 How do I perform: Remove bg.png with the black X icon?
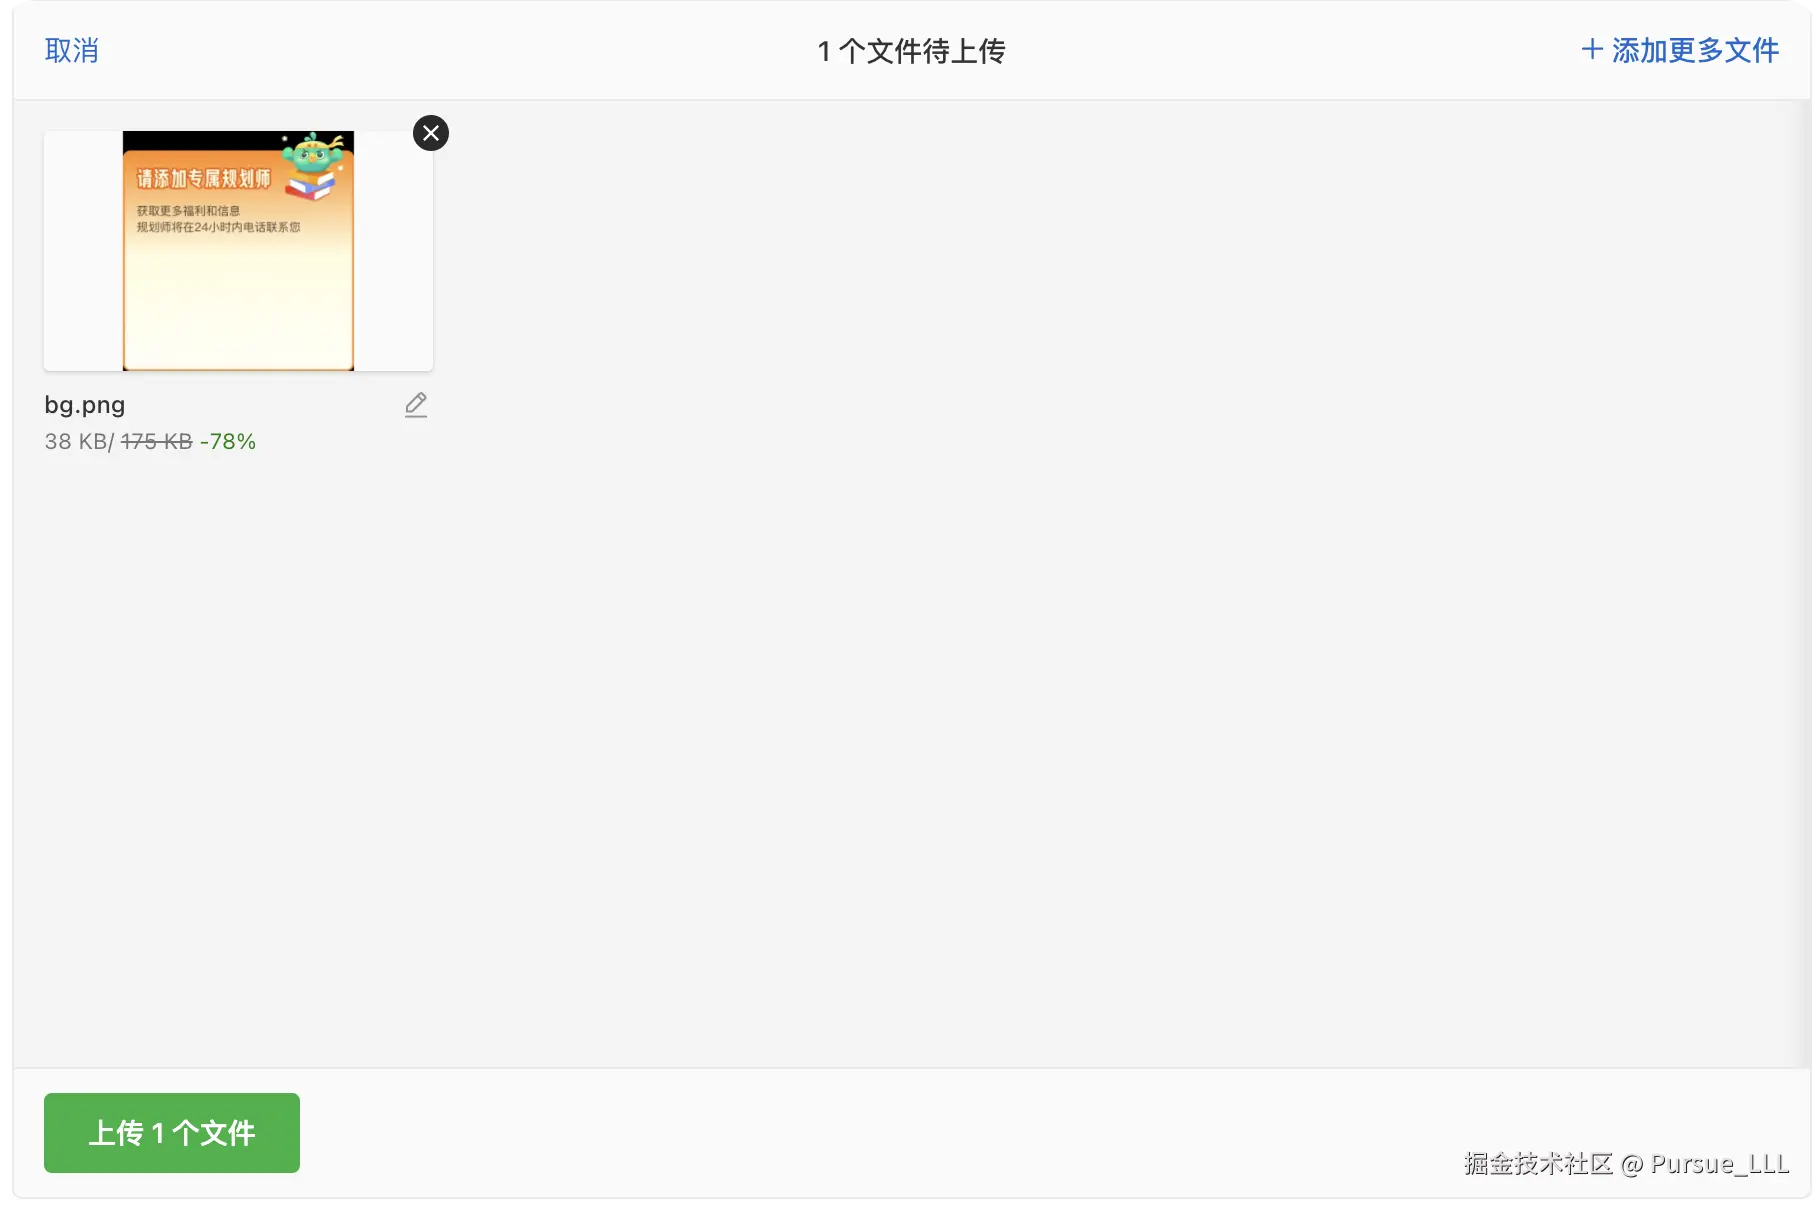[x=431, y=133]
